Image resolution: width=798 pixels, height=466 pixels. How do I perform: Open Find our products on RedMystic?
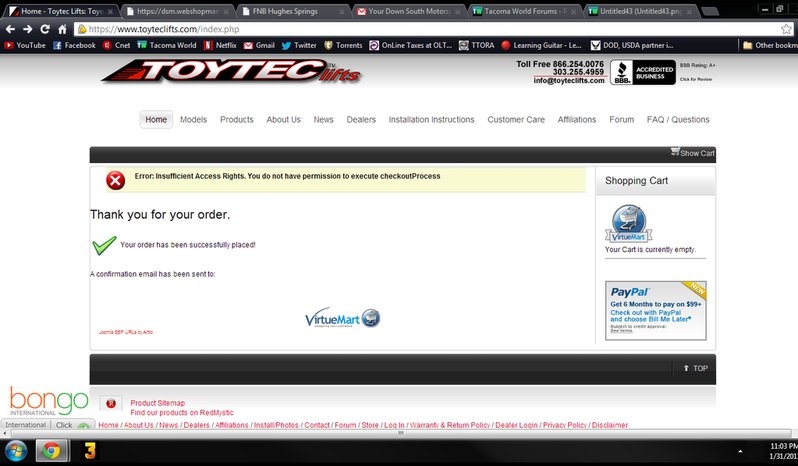pyautogui.click(x=182, y=413)
